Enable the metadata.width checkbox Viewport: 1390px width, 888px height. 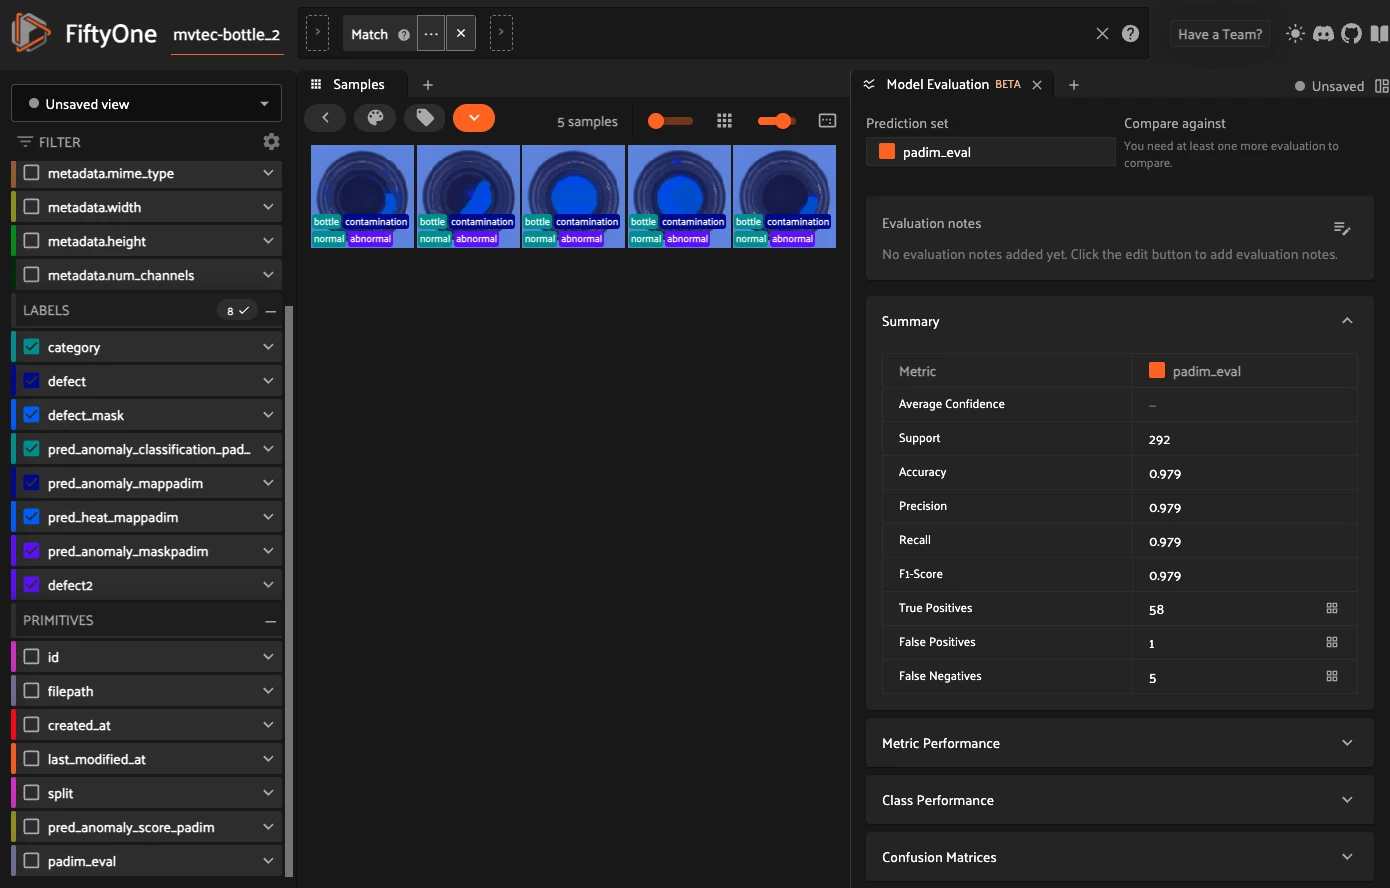(31, 207)
